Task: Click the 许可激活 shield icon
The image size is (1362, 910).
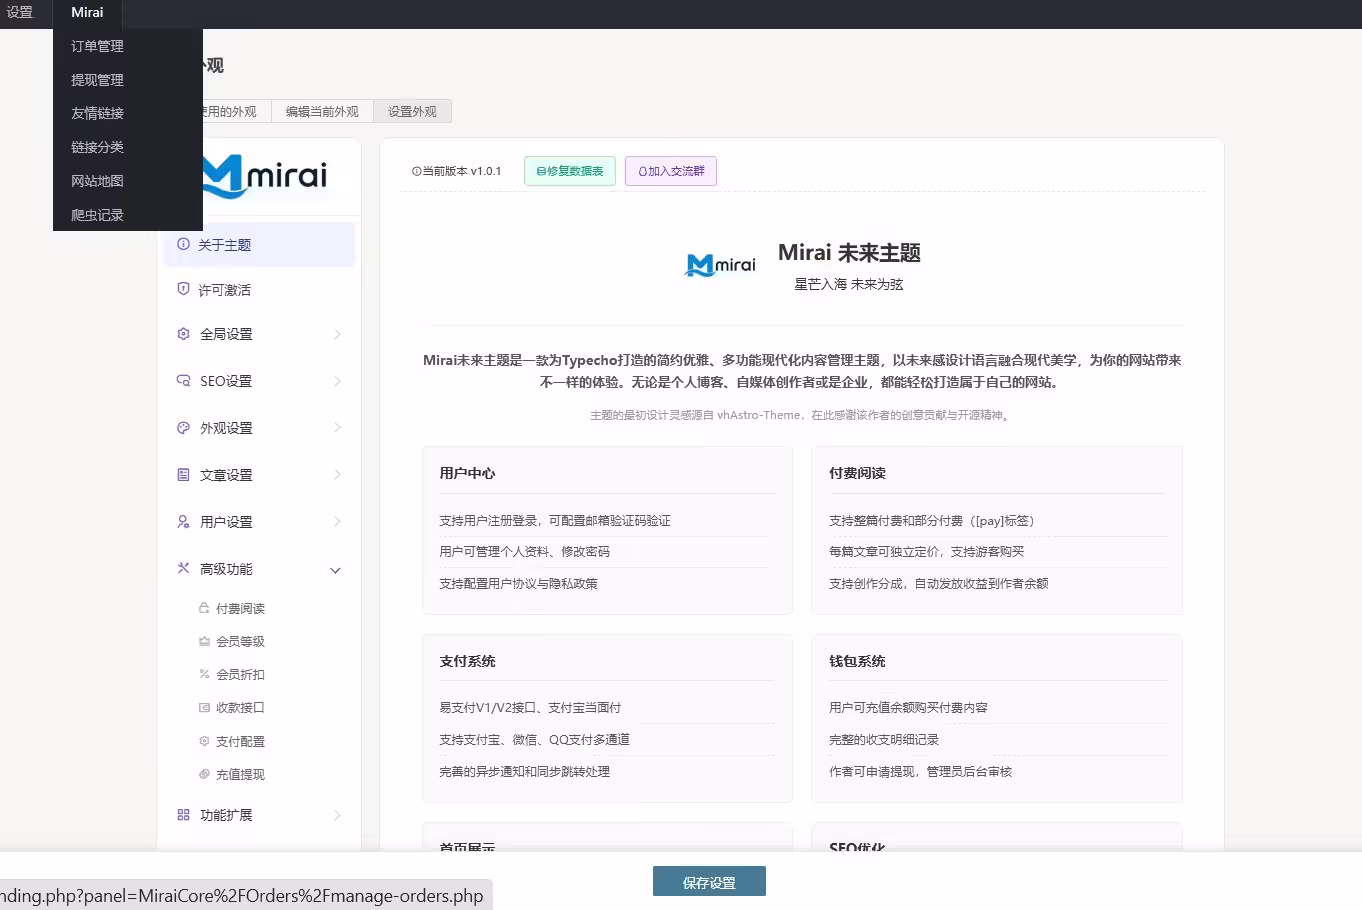Action: (x=183, y=289)
